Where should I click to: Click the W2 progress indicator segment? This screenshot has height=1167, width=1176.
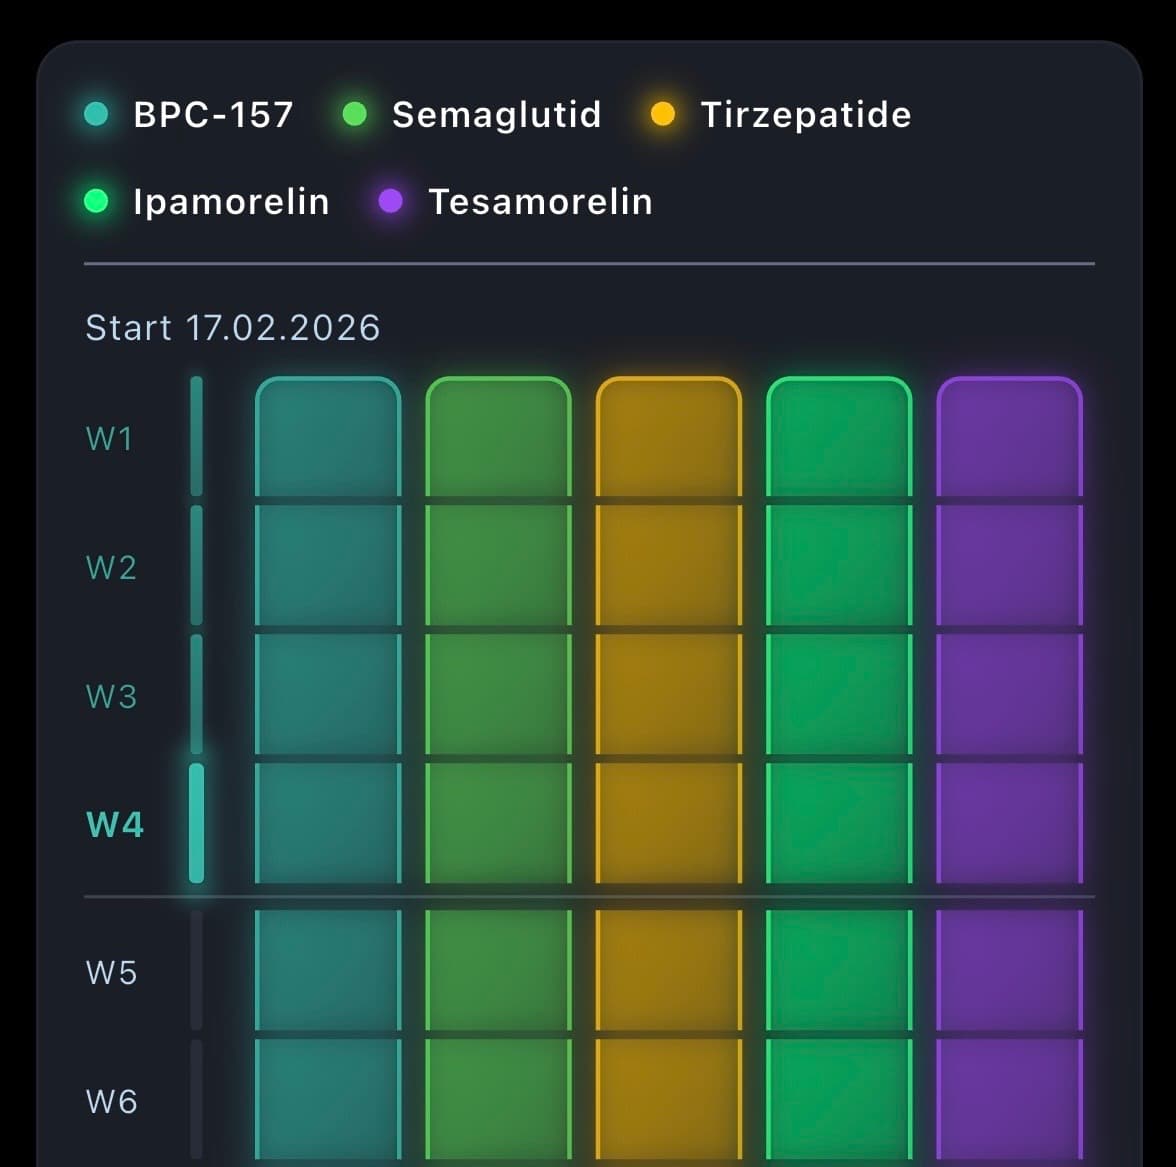pos(195,566)
